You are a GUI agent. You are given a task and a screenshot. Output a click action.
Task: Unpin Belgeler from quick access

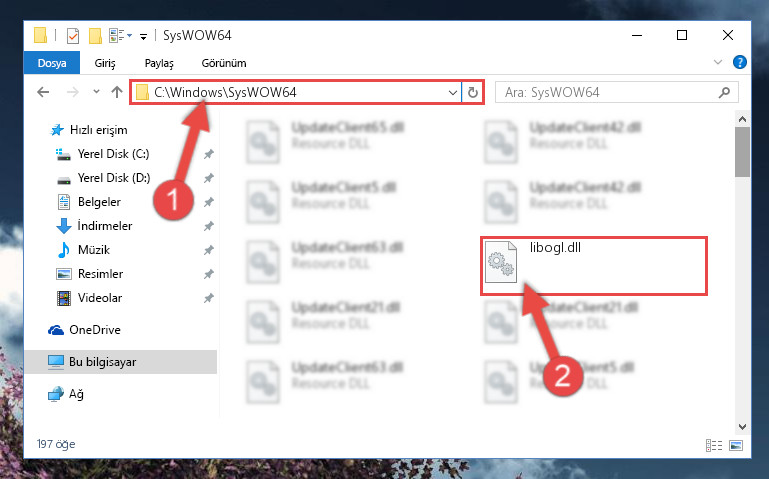pyautogui.click(x=208, y=202)
